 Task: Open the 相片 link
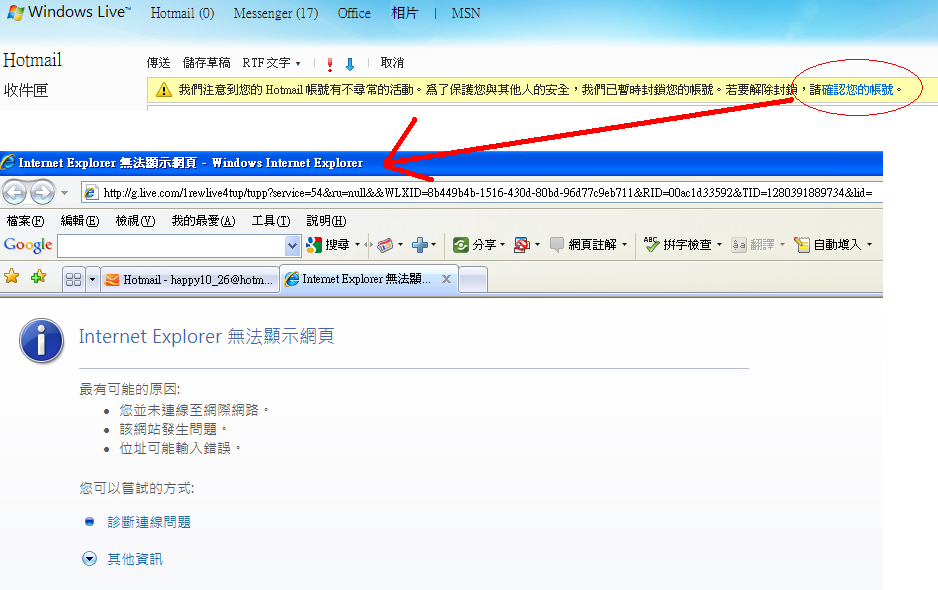tap(404, 13)
